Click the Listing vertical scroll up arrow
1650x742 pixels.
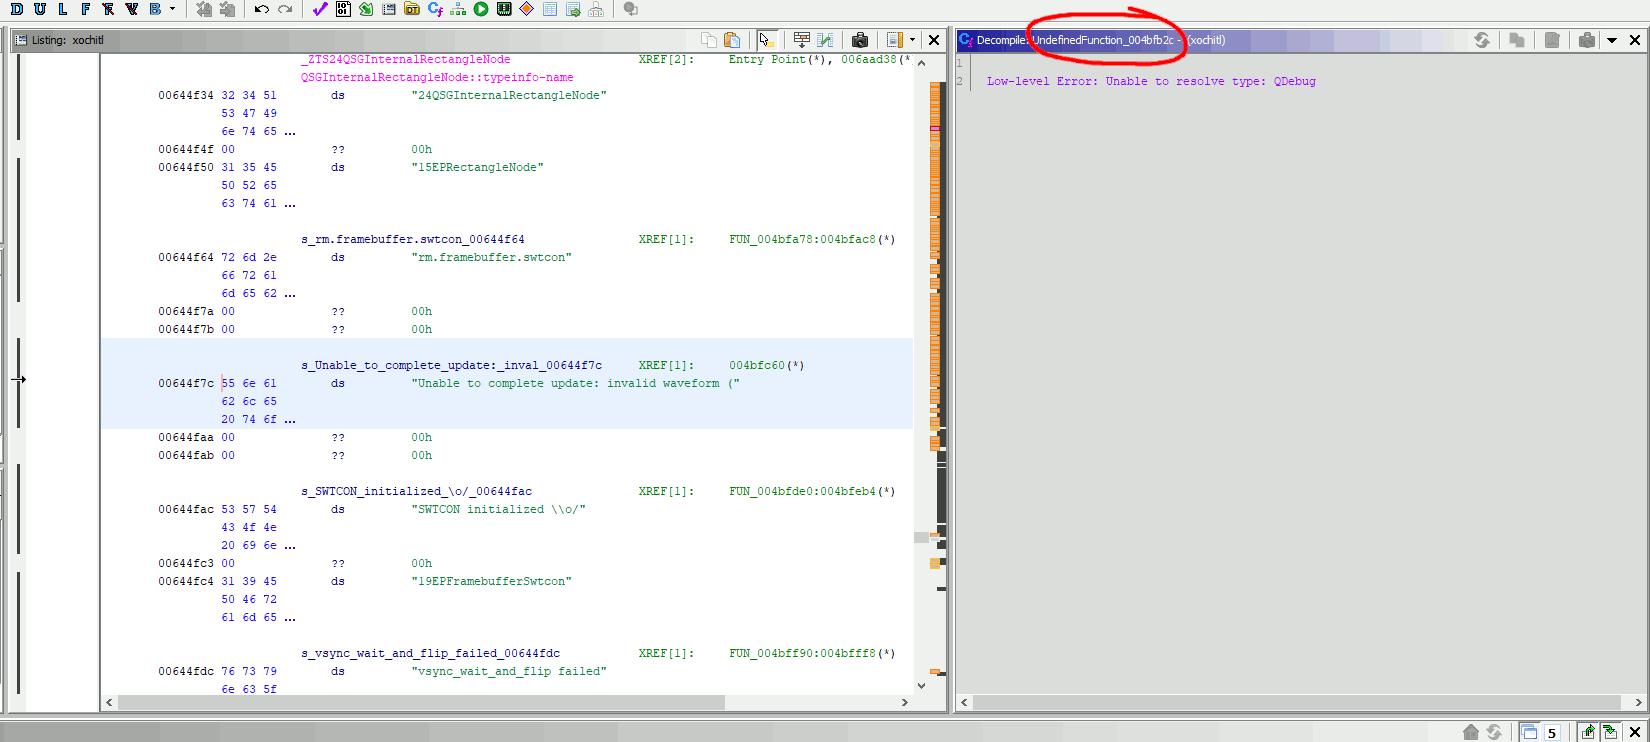click(921, 63)
